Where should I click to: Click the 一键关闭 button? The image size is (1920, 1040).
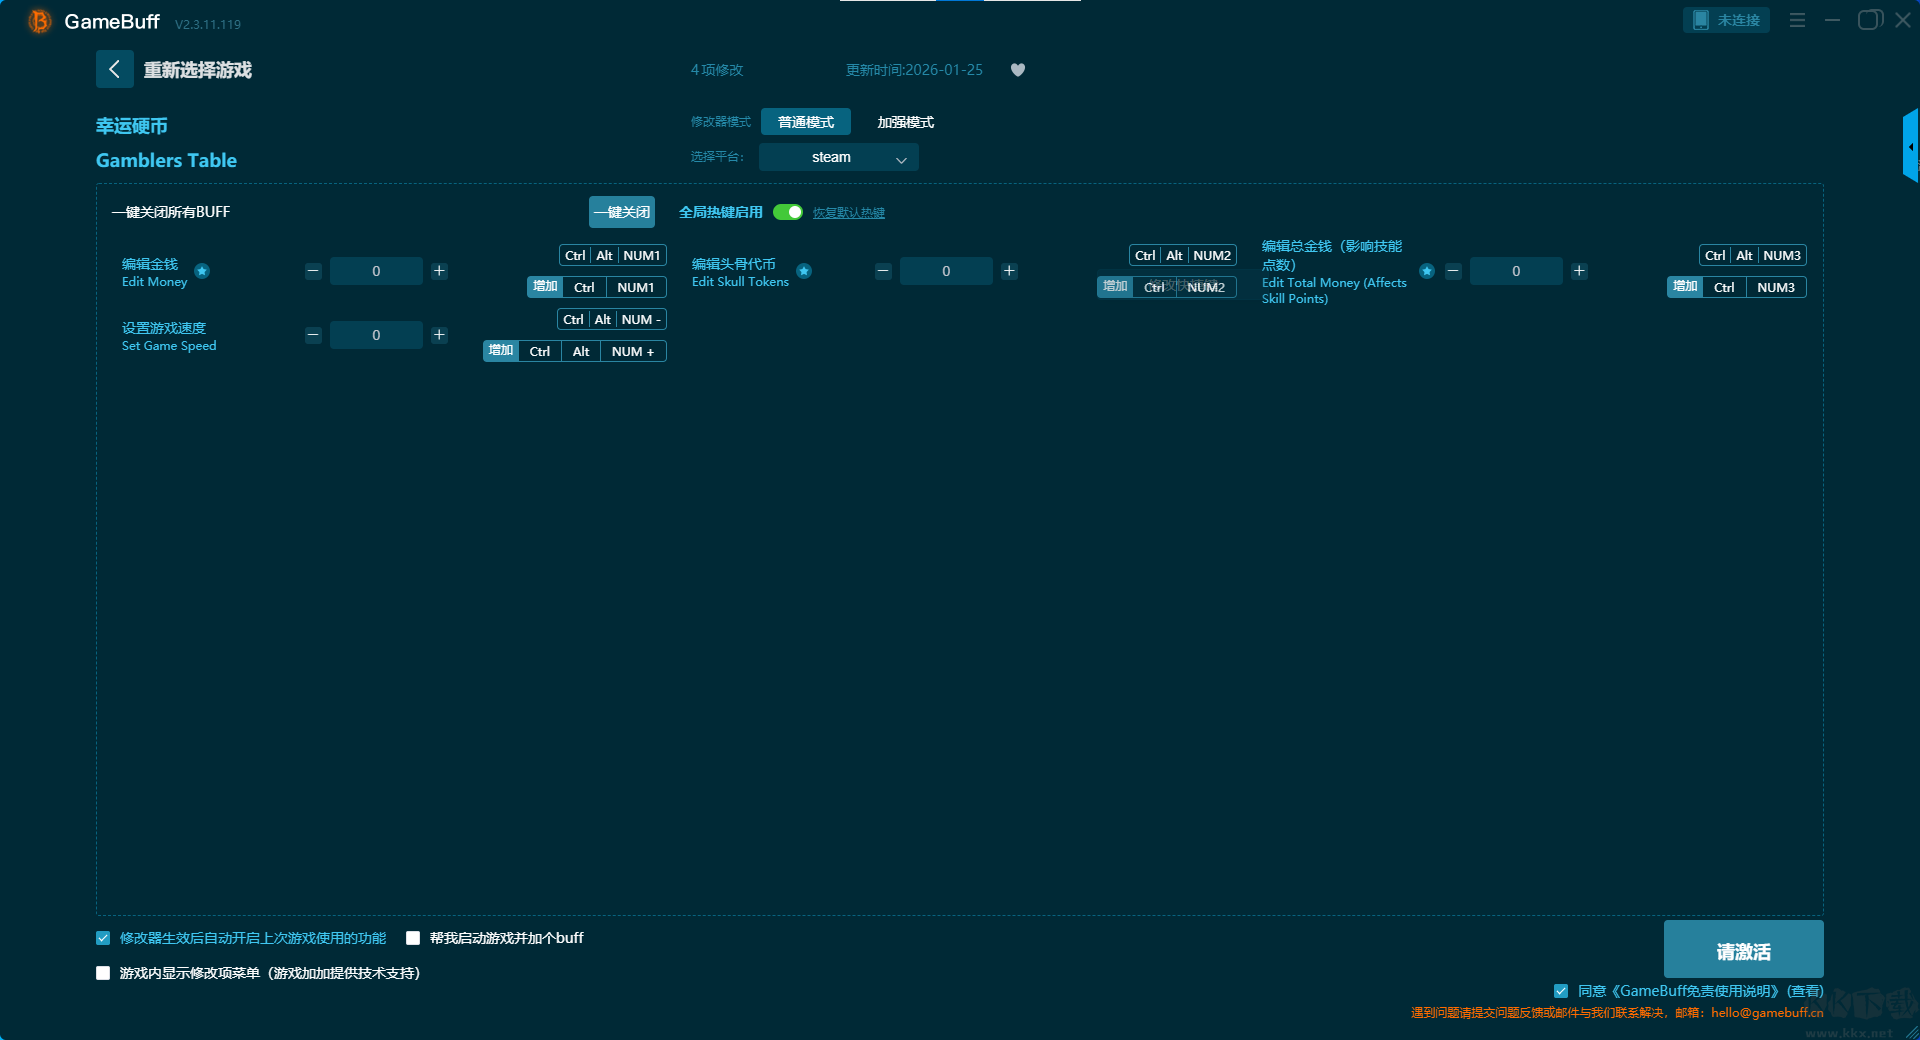tap(622, 212)
